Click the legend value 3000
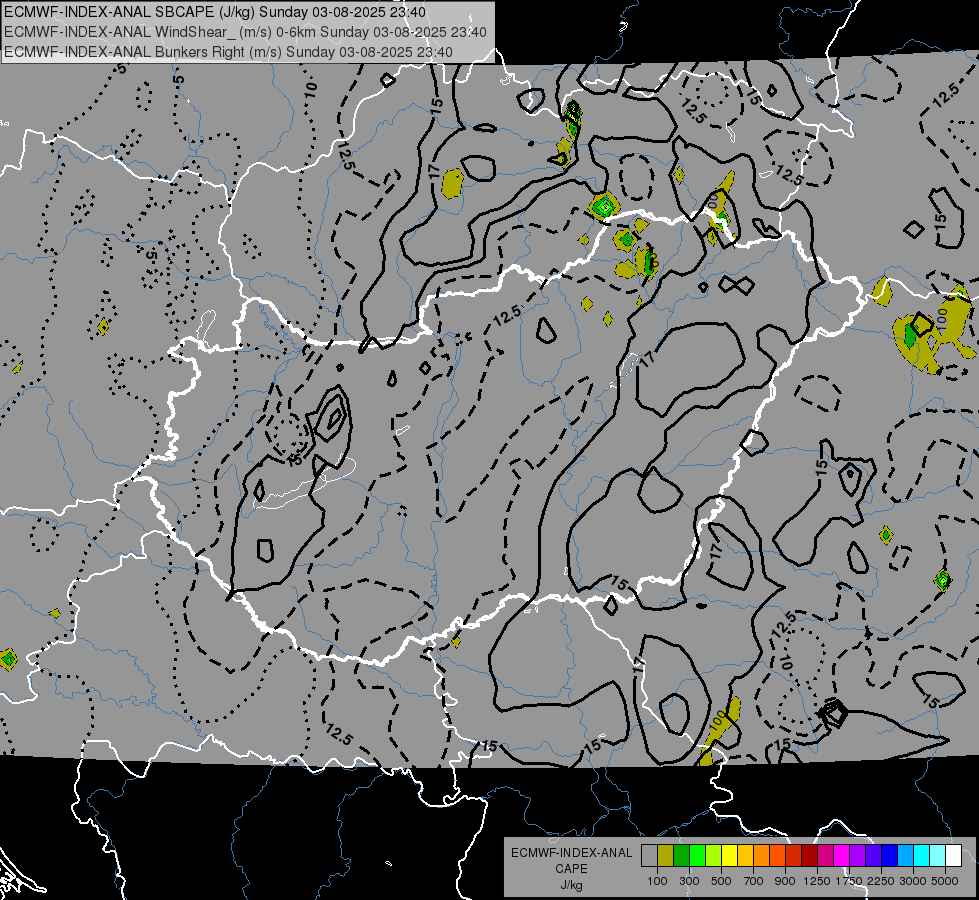Viewport: 979px width, 900px height. tap(913, 881)
